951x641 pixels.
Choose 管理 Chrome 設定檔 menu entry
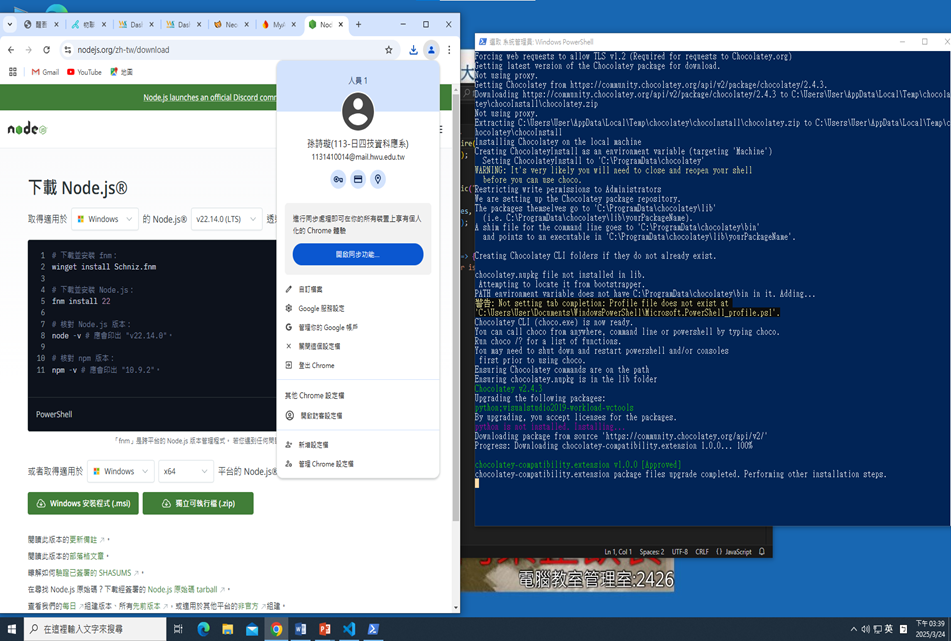pyautogui.click(x=326, y=464)
